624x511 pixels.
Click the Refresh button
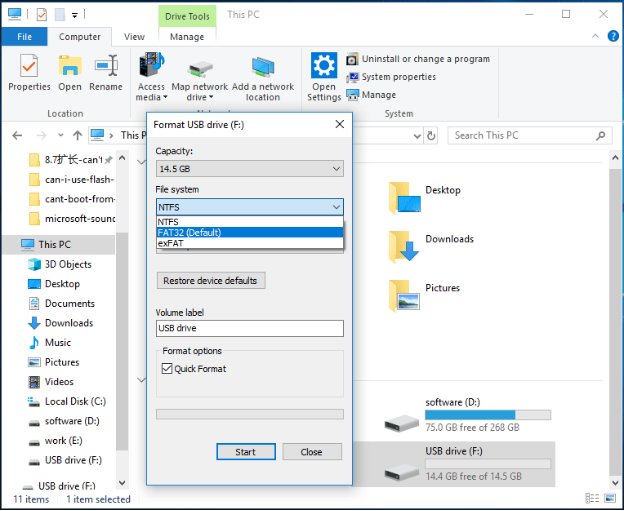pyautogui.click(x=431, y=136)
